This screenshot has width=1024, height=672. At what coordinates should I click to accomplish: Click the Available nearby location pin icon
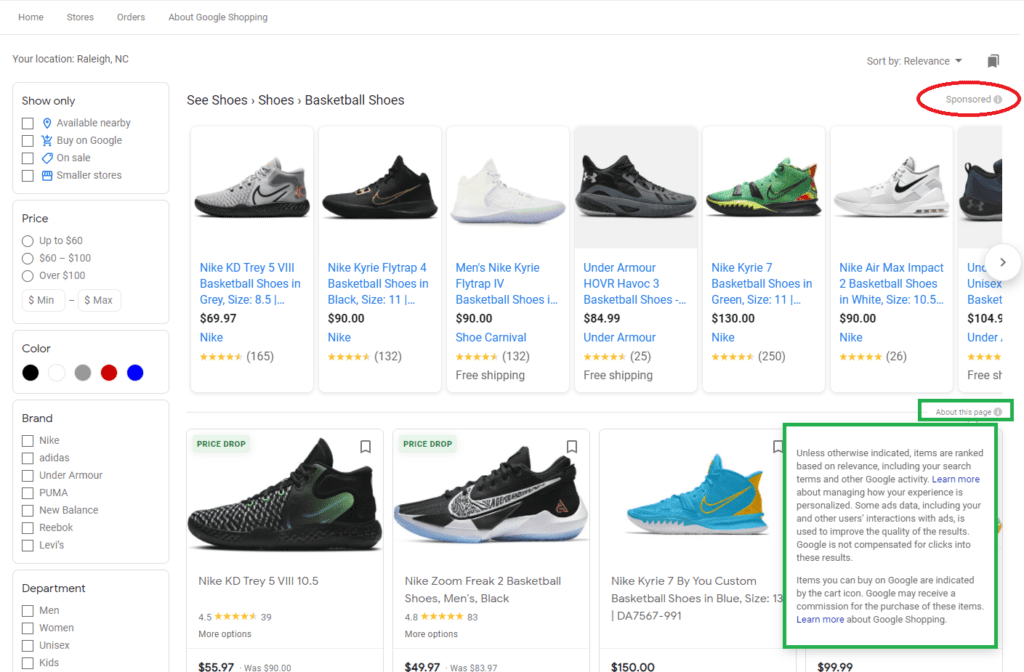pyautogui.click(x=47, y=123)
